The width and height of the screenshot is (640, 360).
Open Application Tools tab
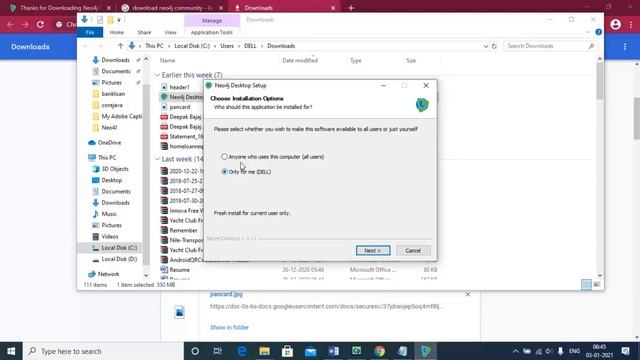tap(212, 32)
